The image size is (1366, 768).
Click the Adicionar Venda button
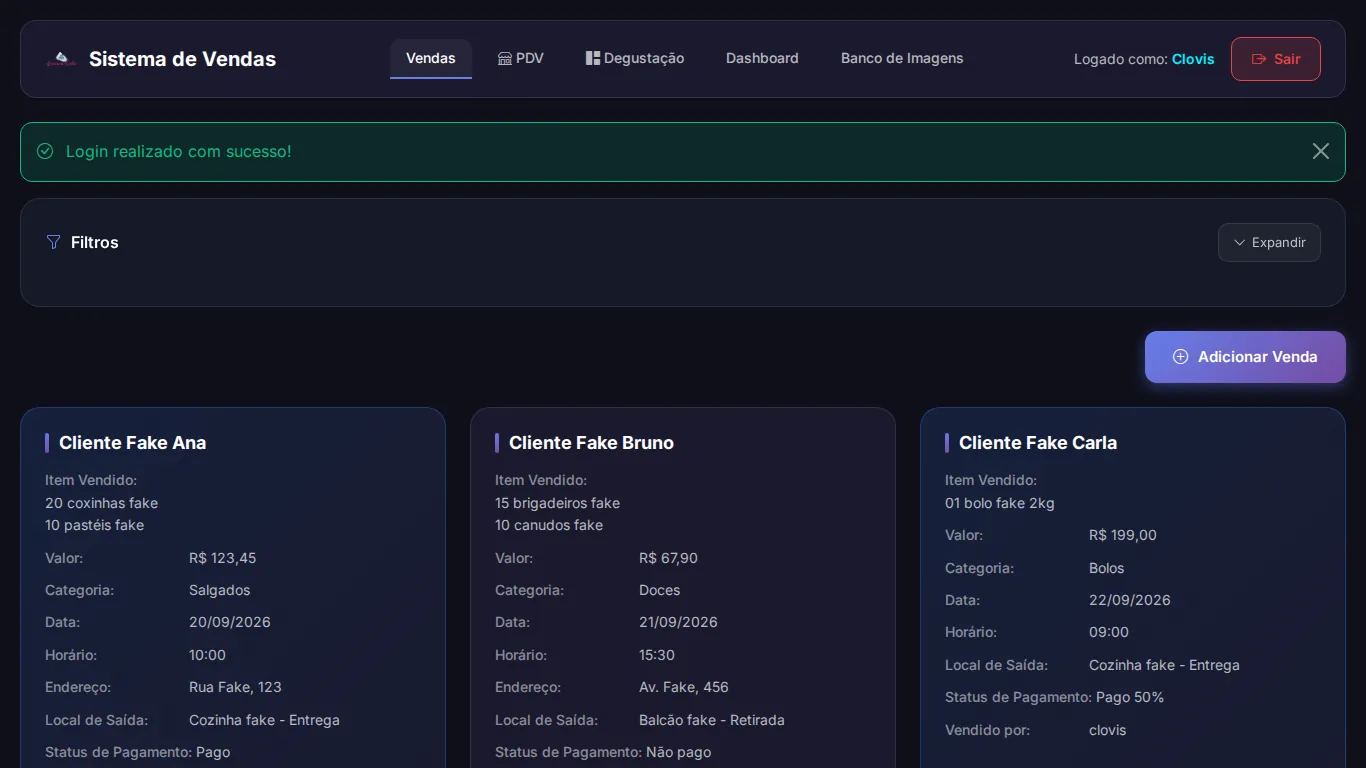pyautogui.click(x=1245, y=357)
